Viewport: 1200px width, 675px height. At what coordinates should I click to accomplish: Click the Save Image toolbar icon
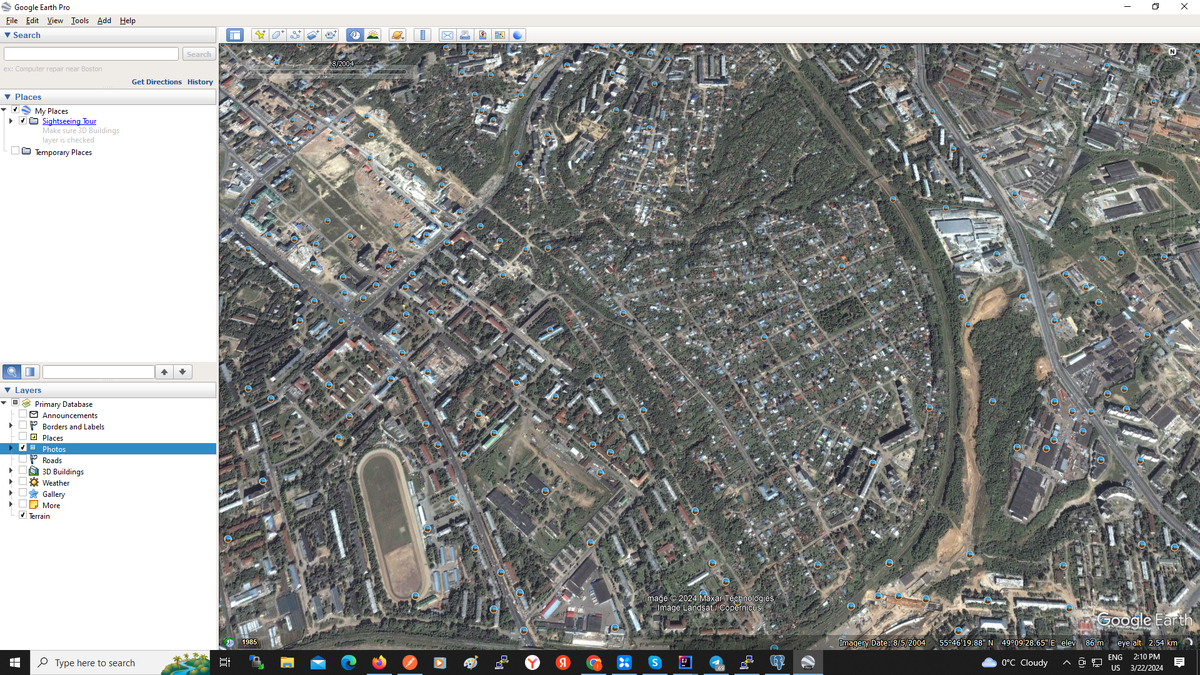pyautogui.click(x=482, y=35)
